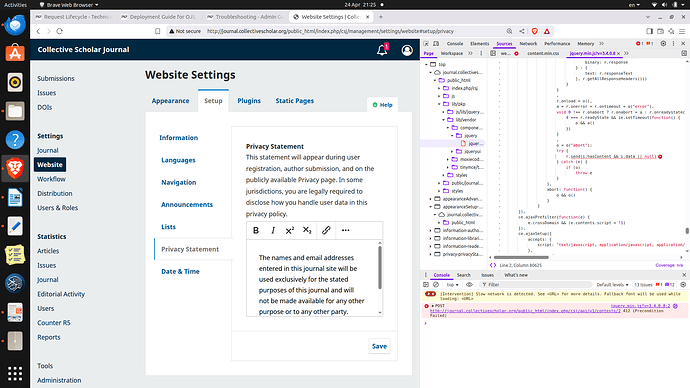The height and width of the screenshot is (388, 690).
Task: Toggle subscript formatting in editor
Action: pos(307,230)
